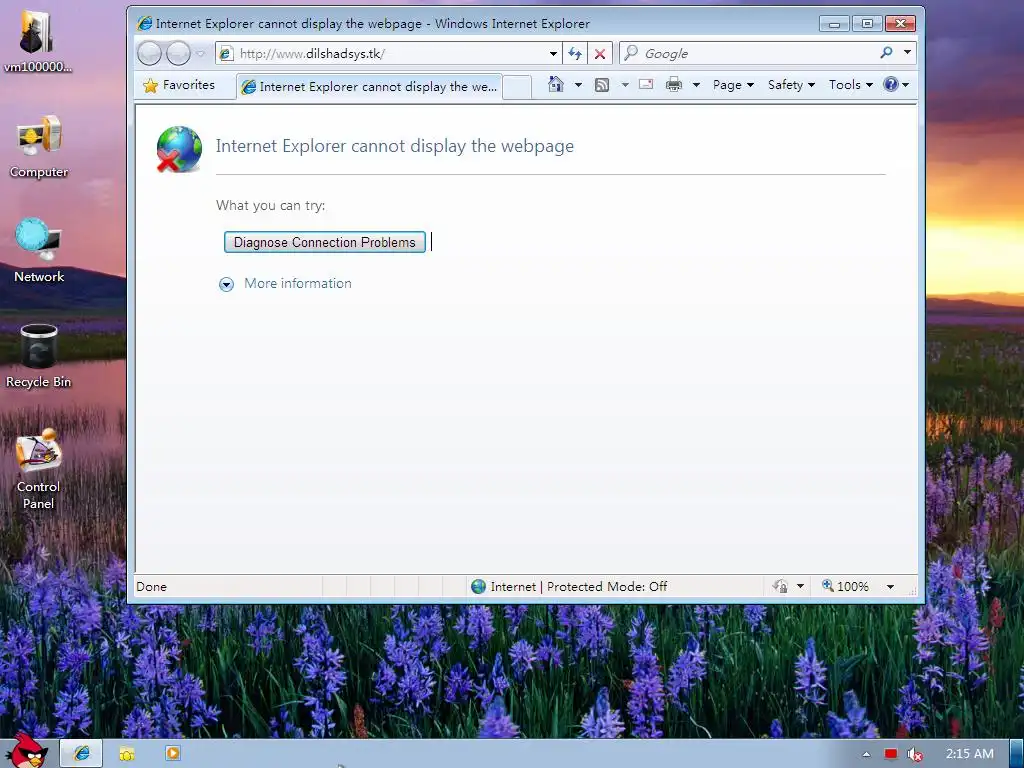Click the red Stop loading icon
1024x768 pixels.
[x=600, y=54]
